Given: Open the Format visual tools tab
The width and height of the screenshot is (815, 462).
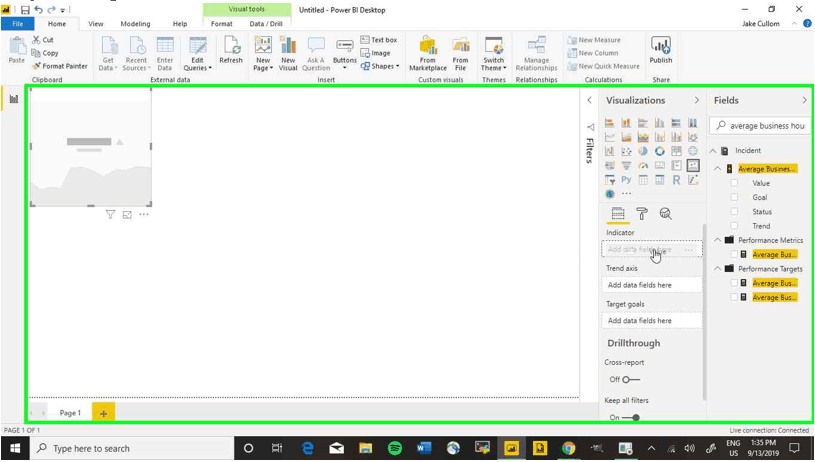Looking at the screenshot, I should 221,24.
